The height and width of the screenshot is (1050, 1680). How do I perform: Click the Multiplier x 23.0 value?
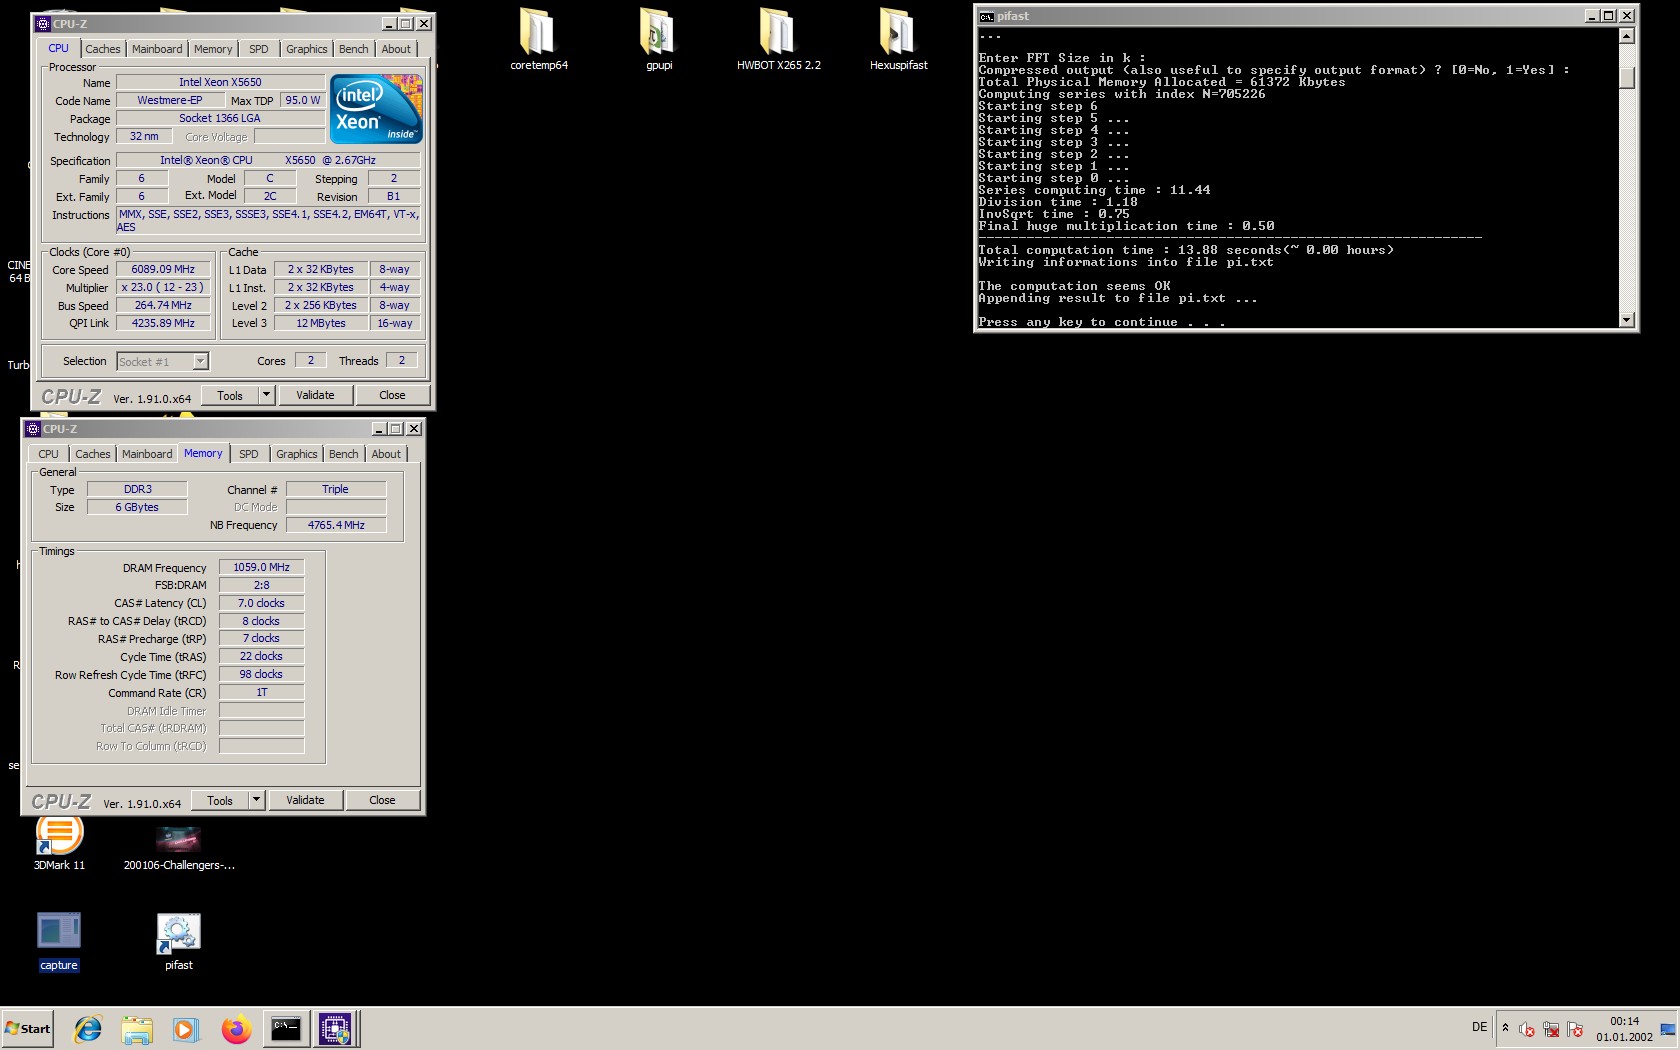click(x=163, y=287)
